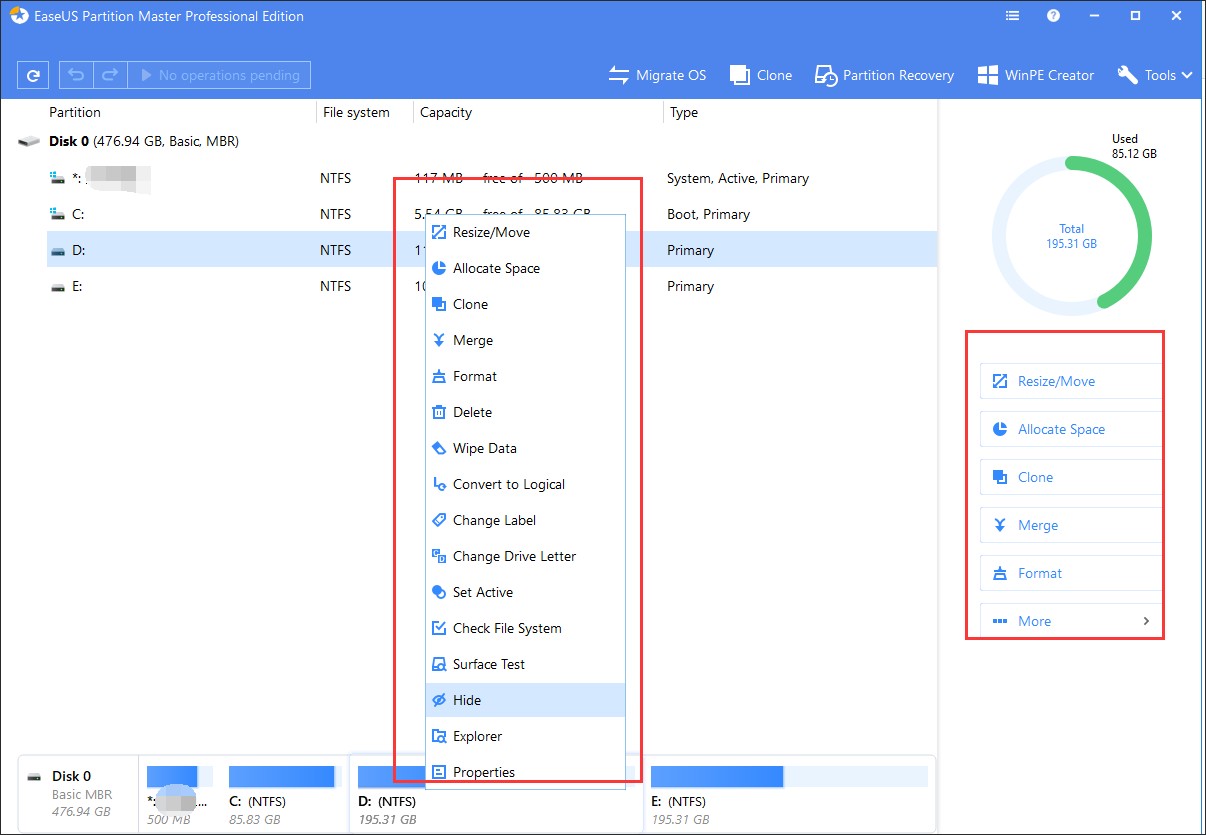Viewport: 1206px width, 835px height.
Task: Choose Change Drive Letter option
Action: [x=525, y=556]
